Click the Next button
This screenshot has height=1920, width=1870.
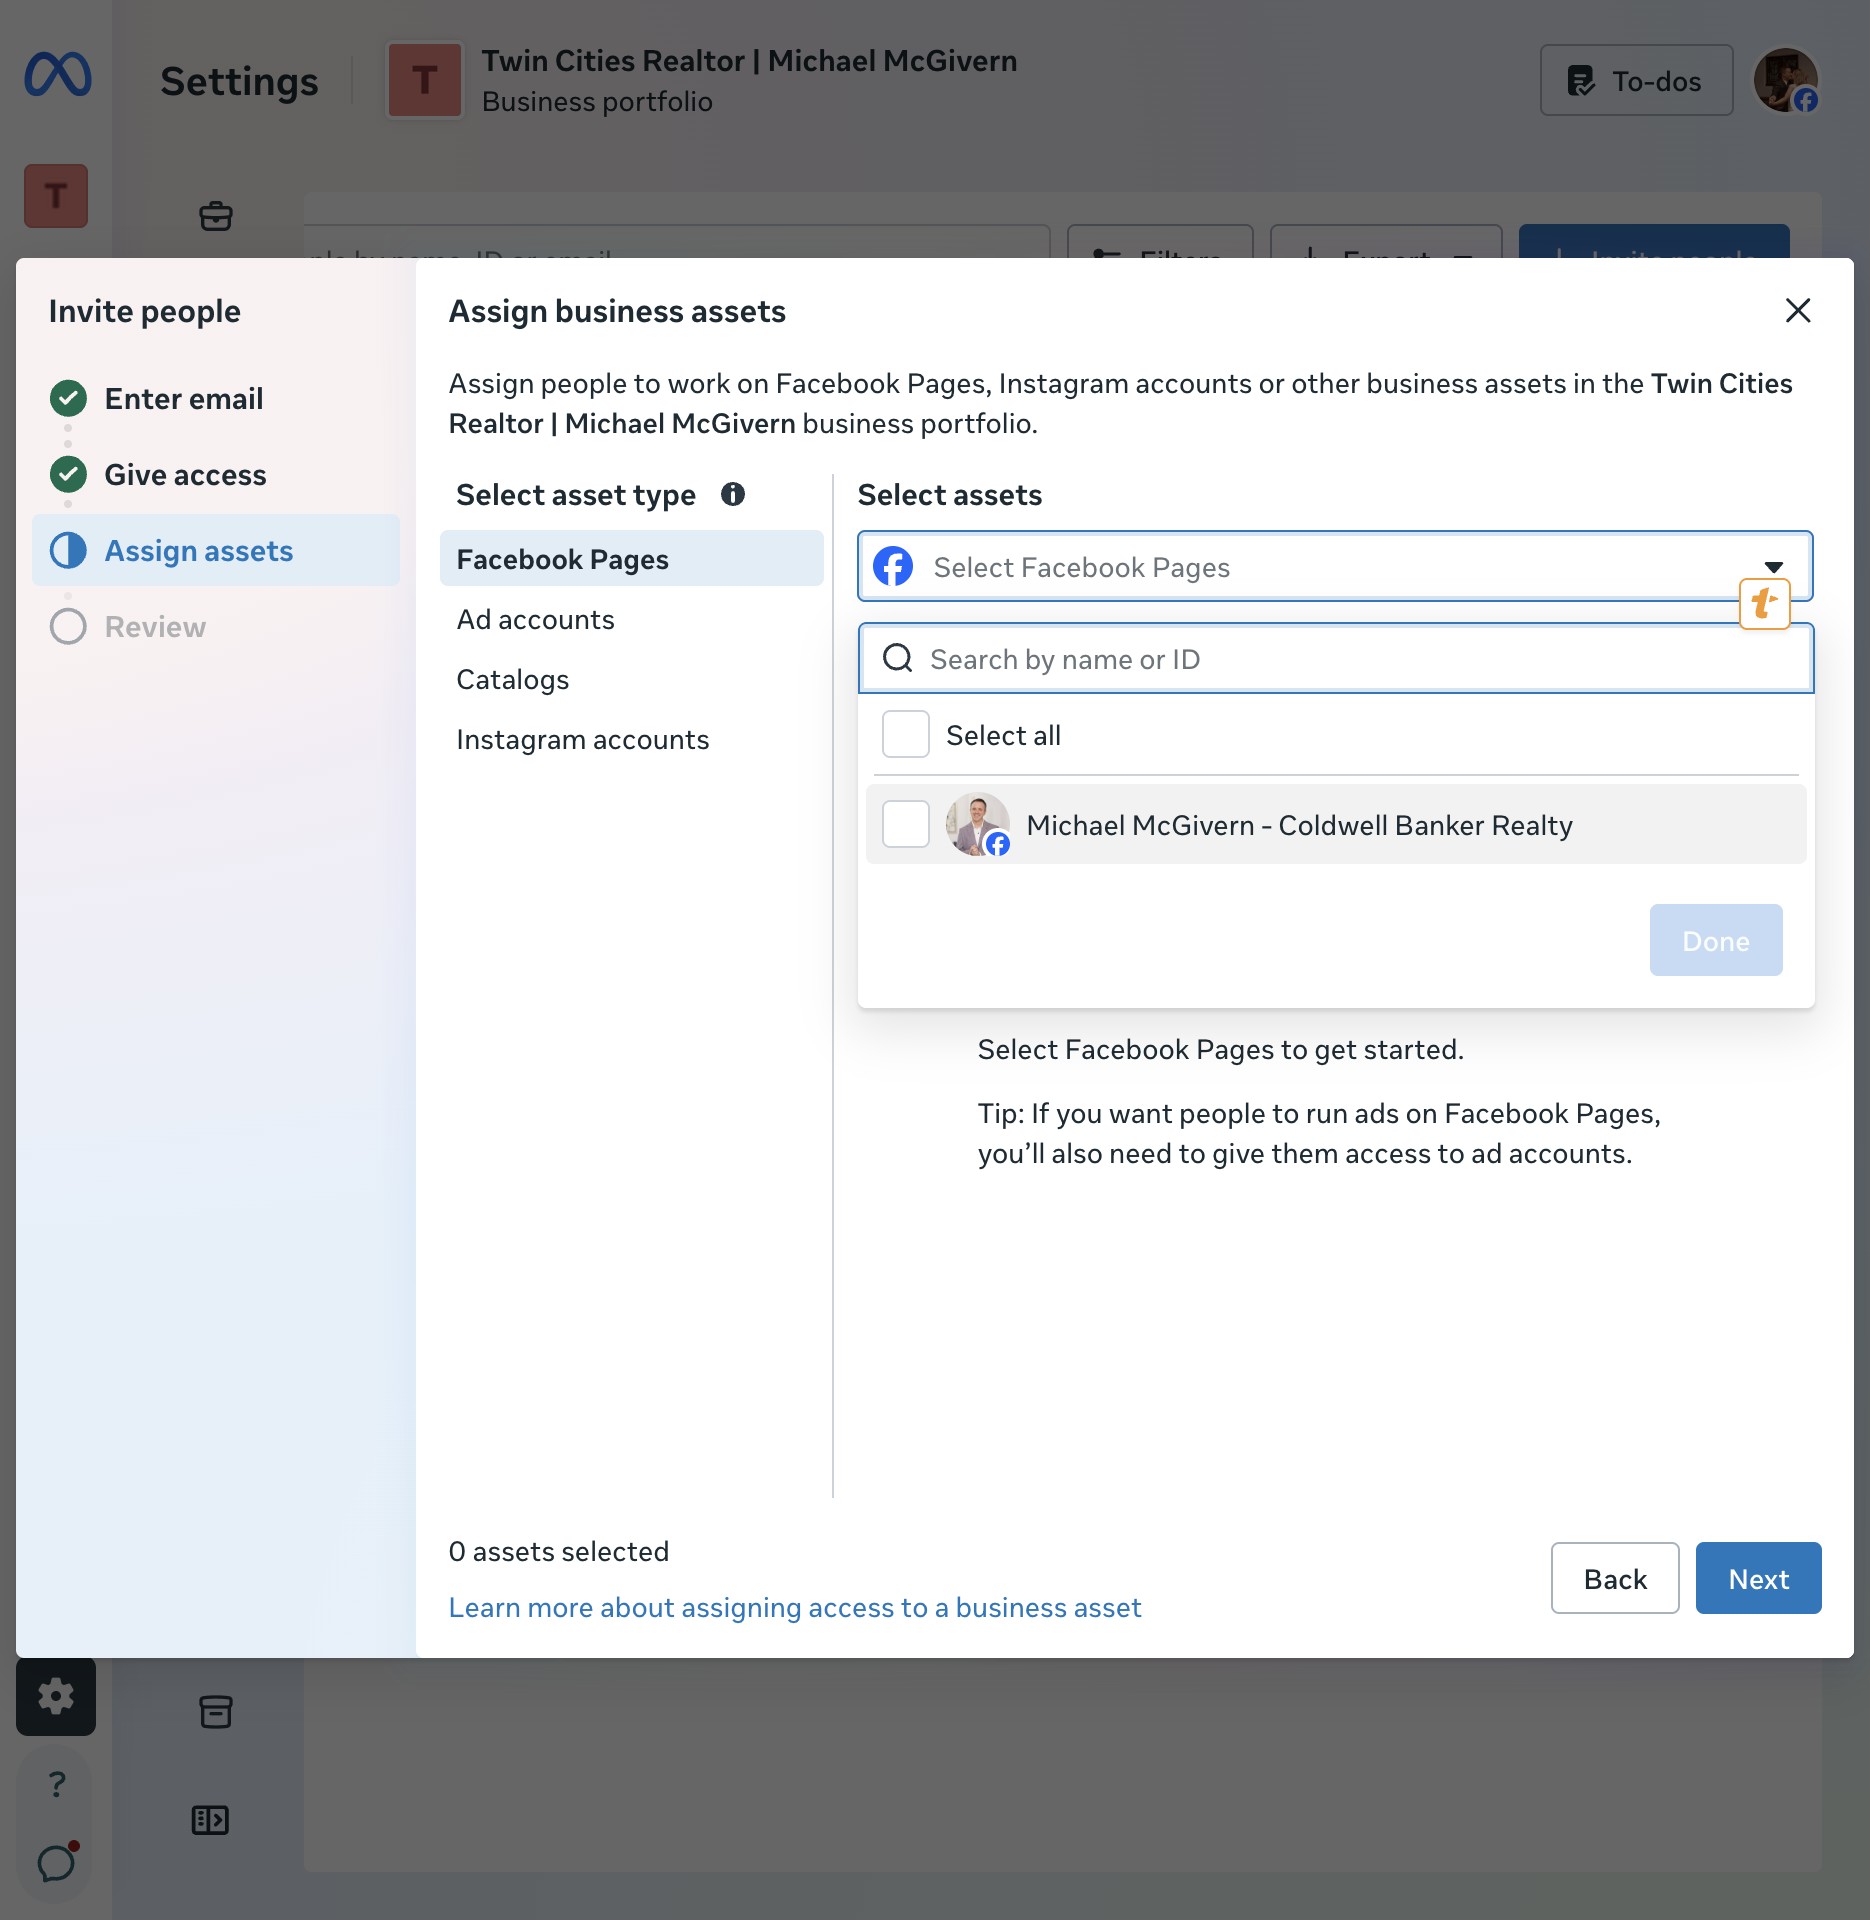(1758, 1578)
